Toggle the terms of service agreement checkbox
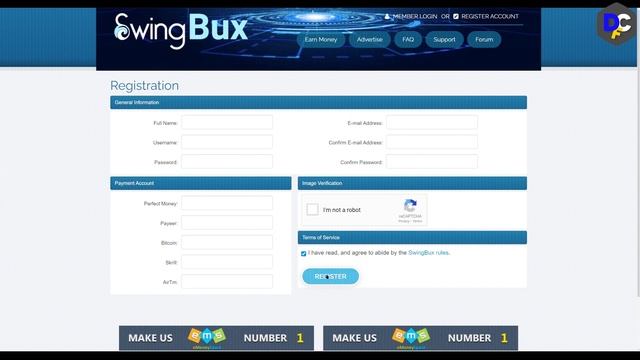Image resolution: width=640 pixels, height=360 pixels. click(303, 253)
